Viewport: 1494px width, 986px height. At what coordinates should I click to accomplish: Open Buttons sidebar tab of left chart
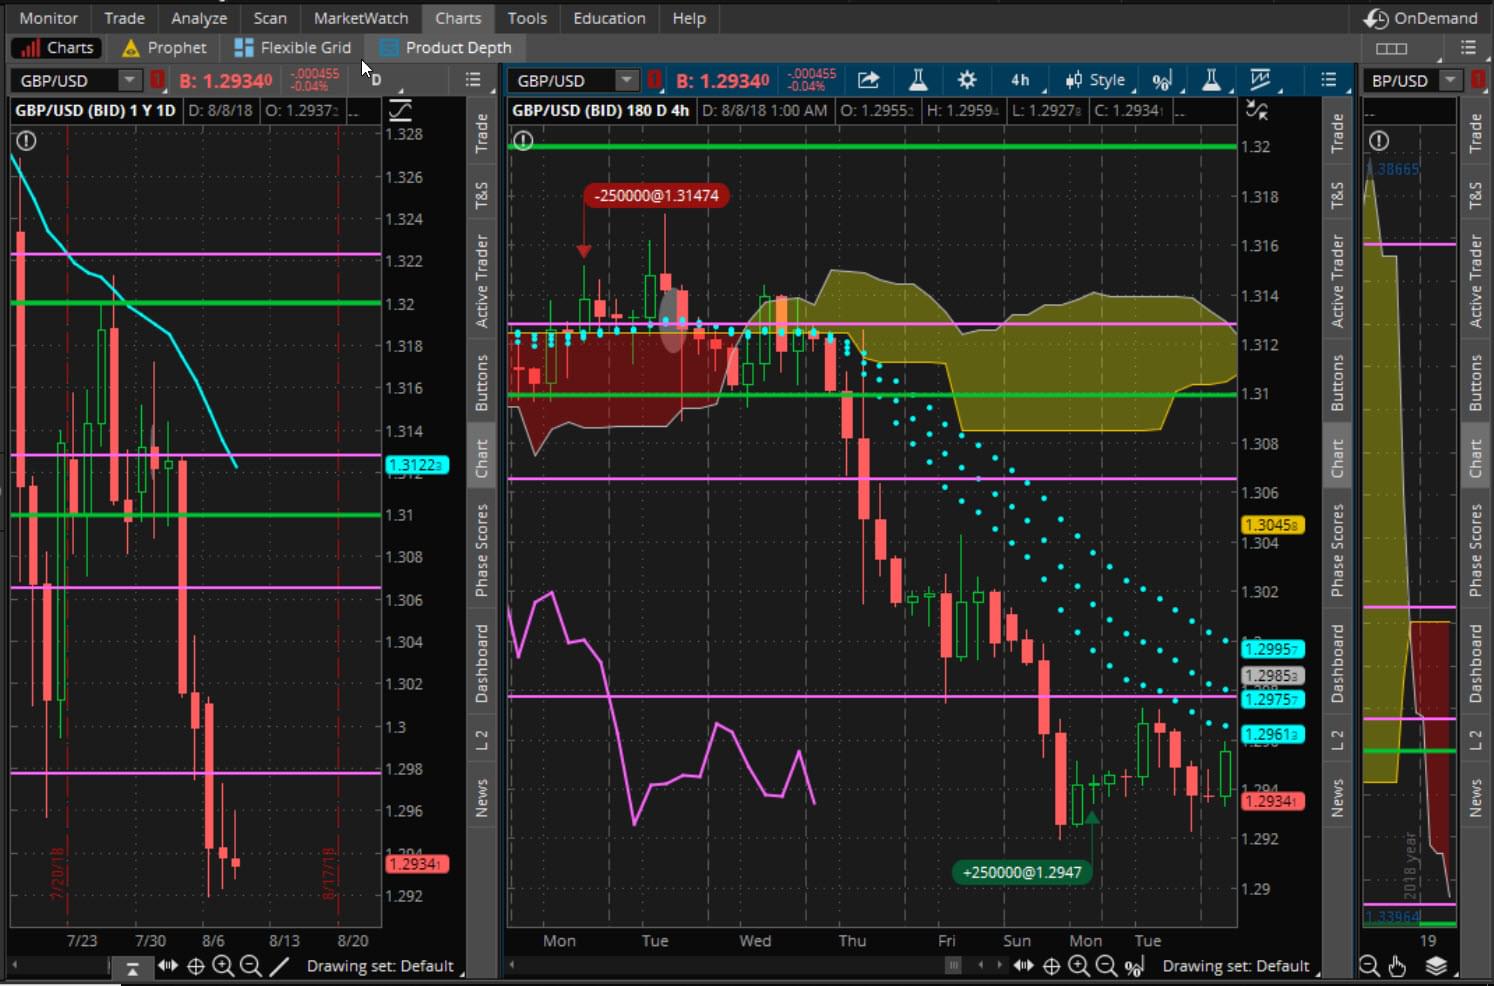pos(481,382)
